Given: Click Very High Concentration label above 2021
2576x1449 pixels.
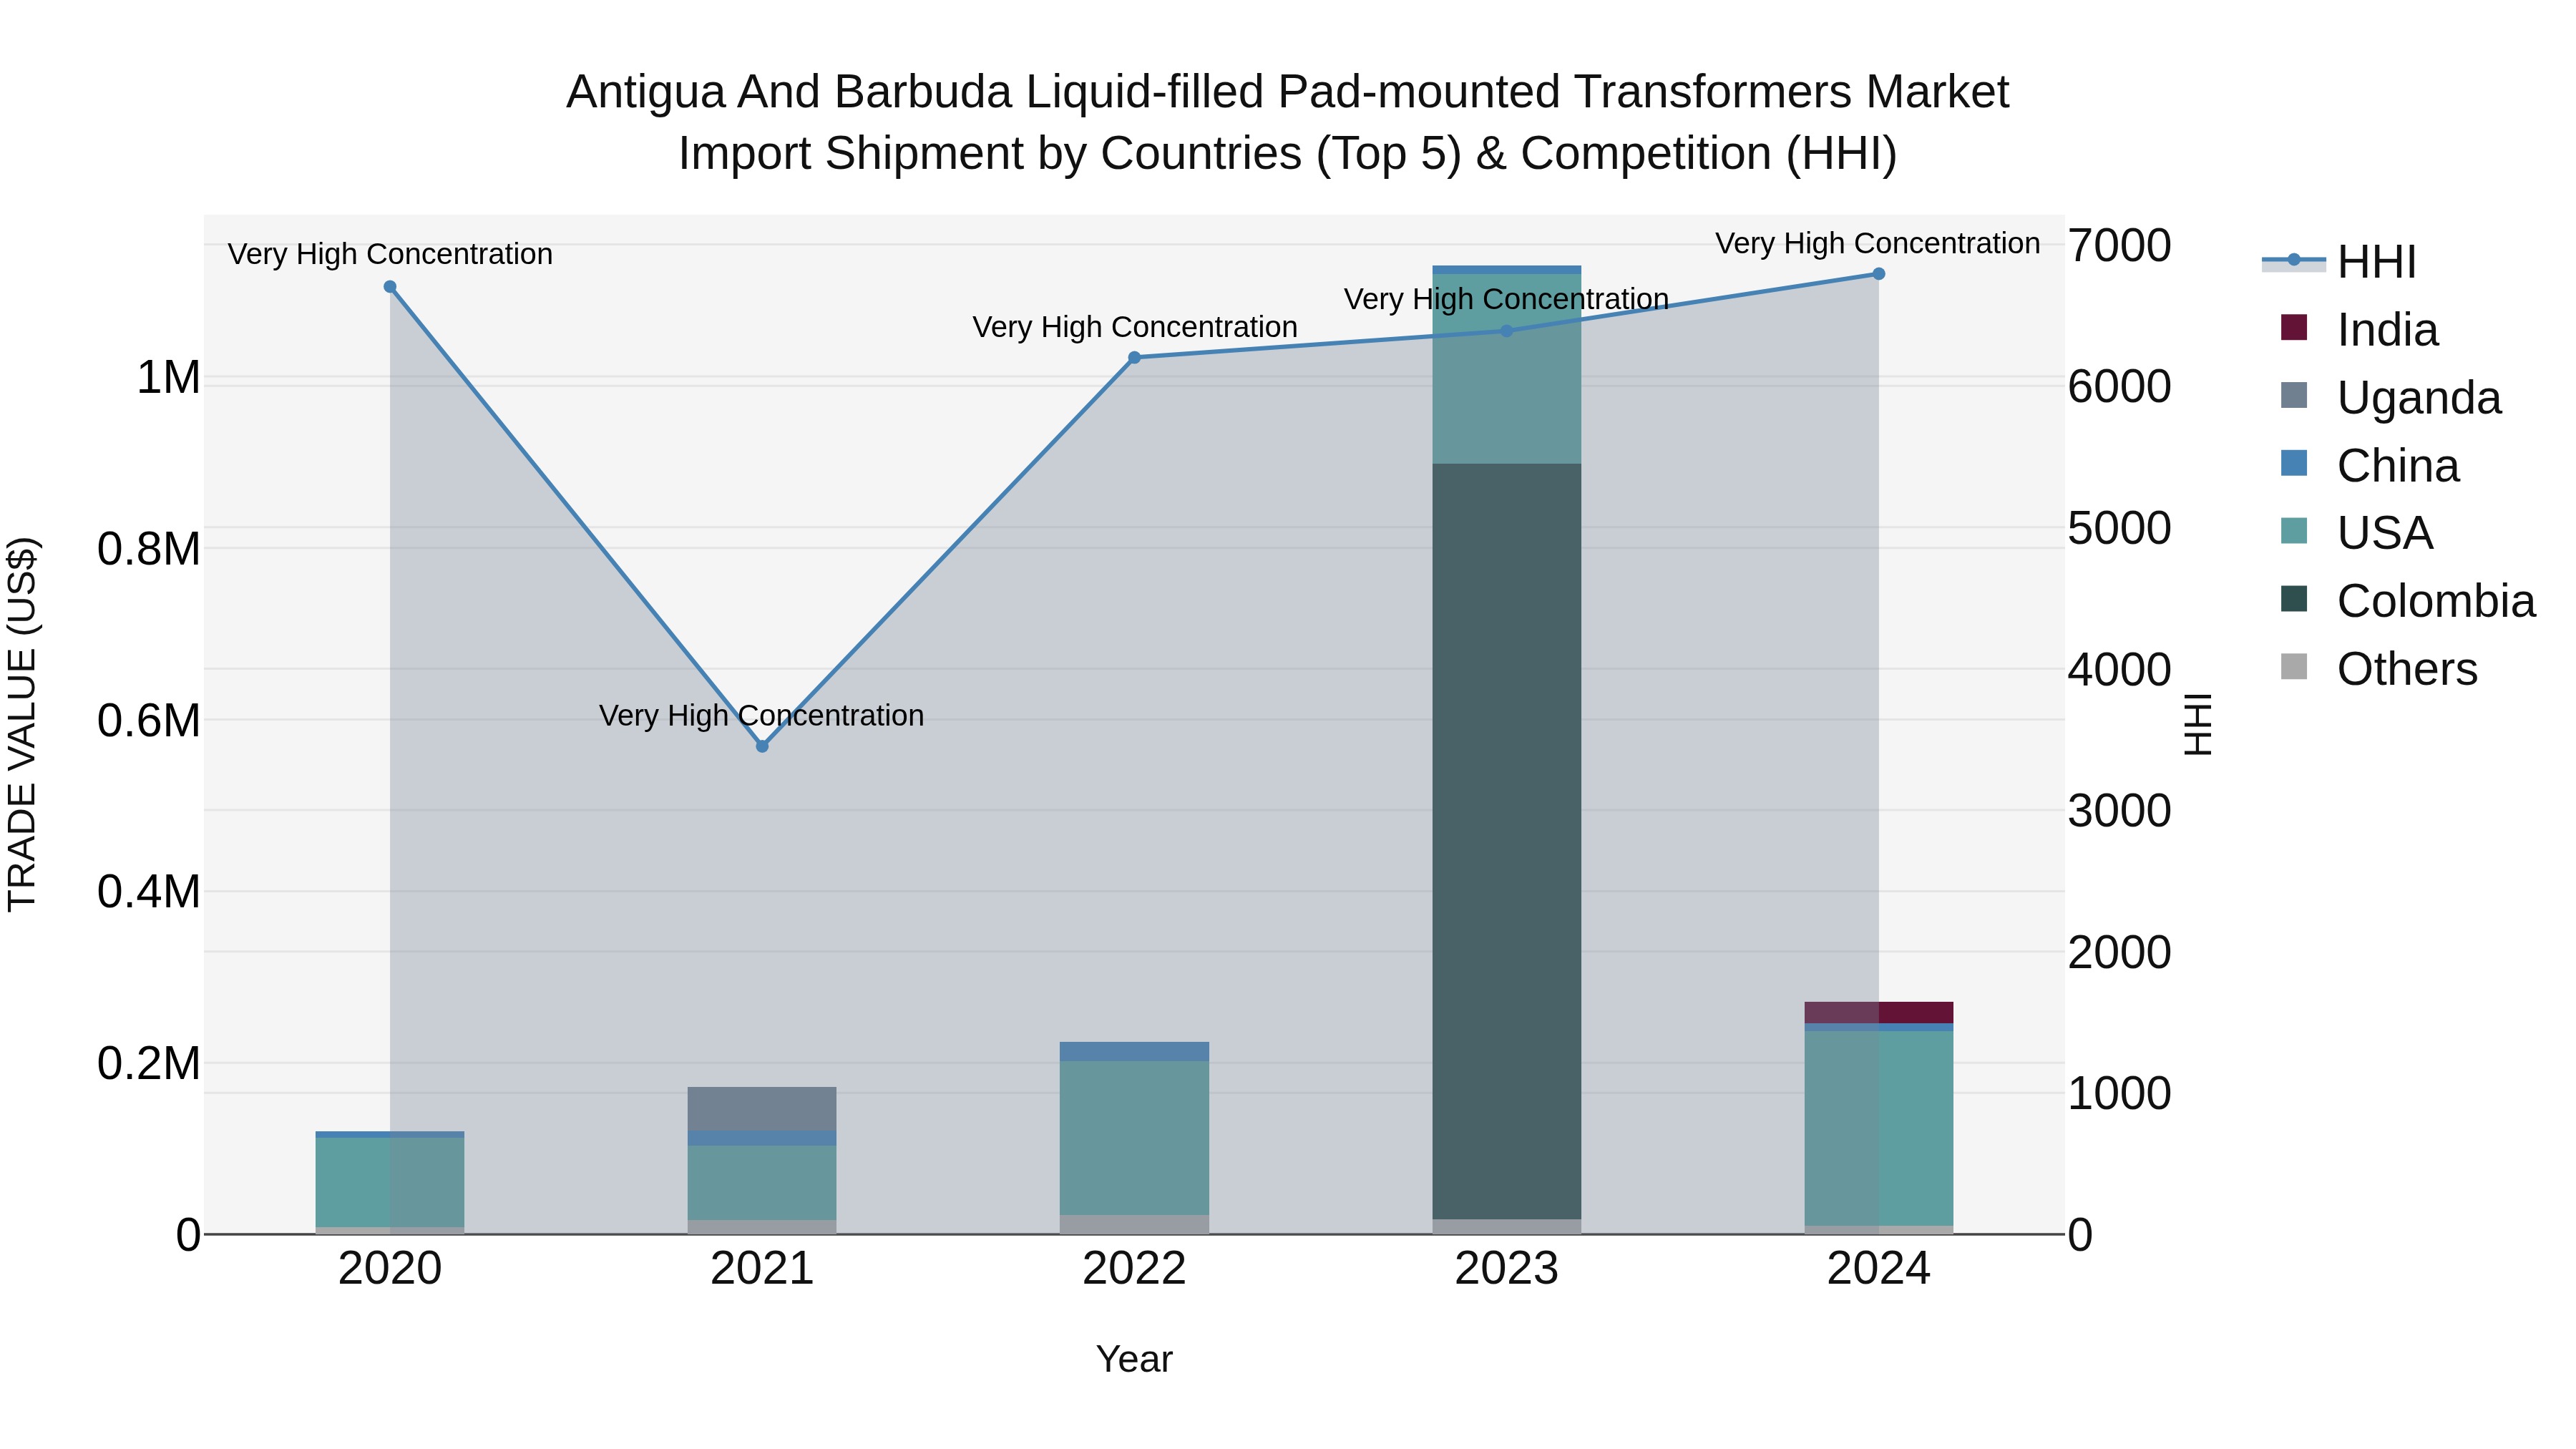Looking at the screenshot, I should (x=761, y=715).
